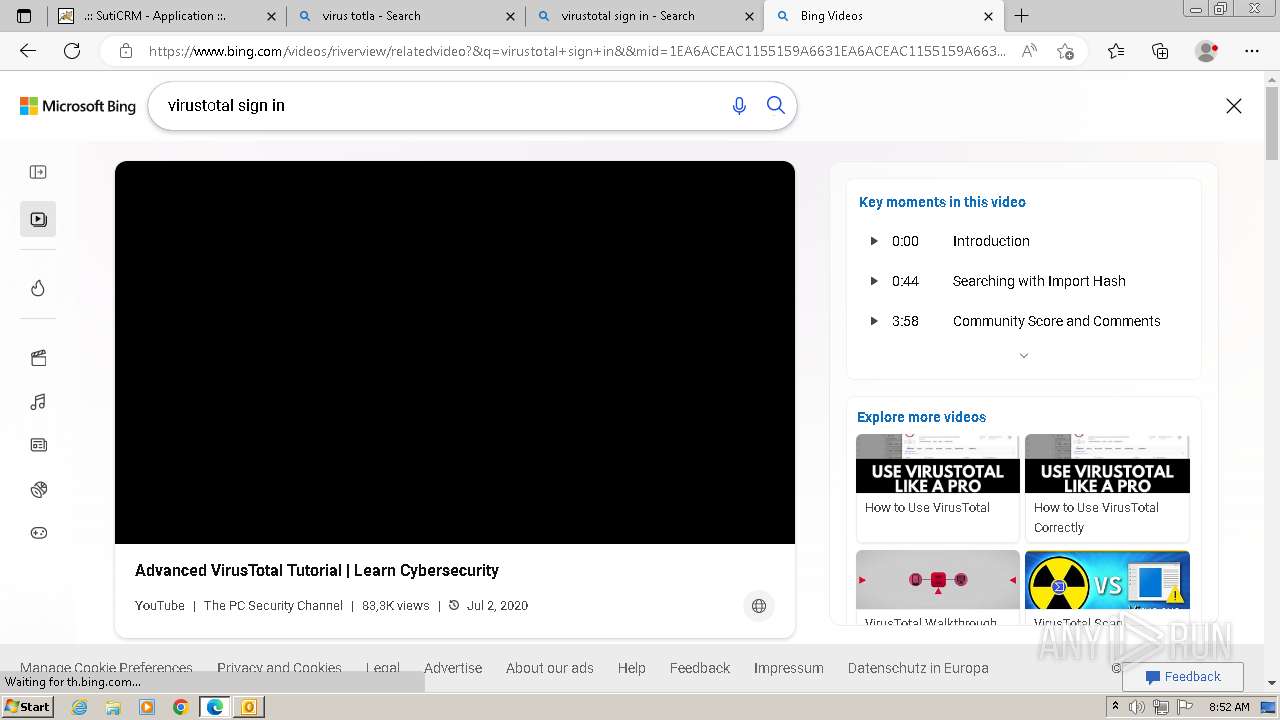Screen dimensions: 1280x720
Task: Open the news videos icon
Action: [x=38, y=445]
